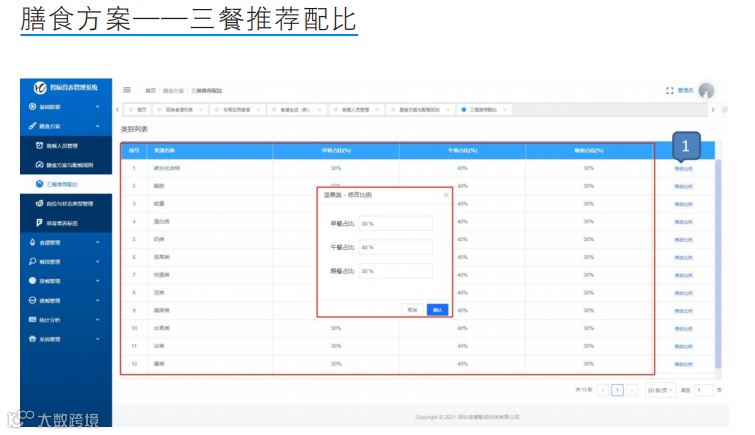755x435 pixels.
Task: Open 膳食方案与配餐规则 sidebar item
Action: pyautogui.click(x=66, y=165)
